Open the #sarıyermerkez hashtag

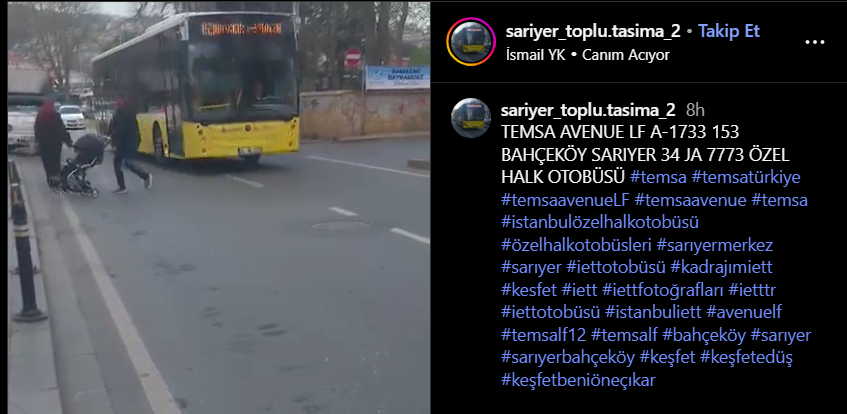pyautogui.click(x=715, y=245)
